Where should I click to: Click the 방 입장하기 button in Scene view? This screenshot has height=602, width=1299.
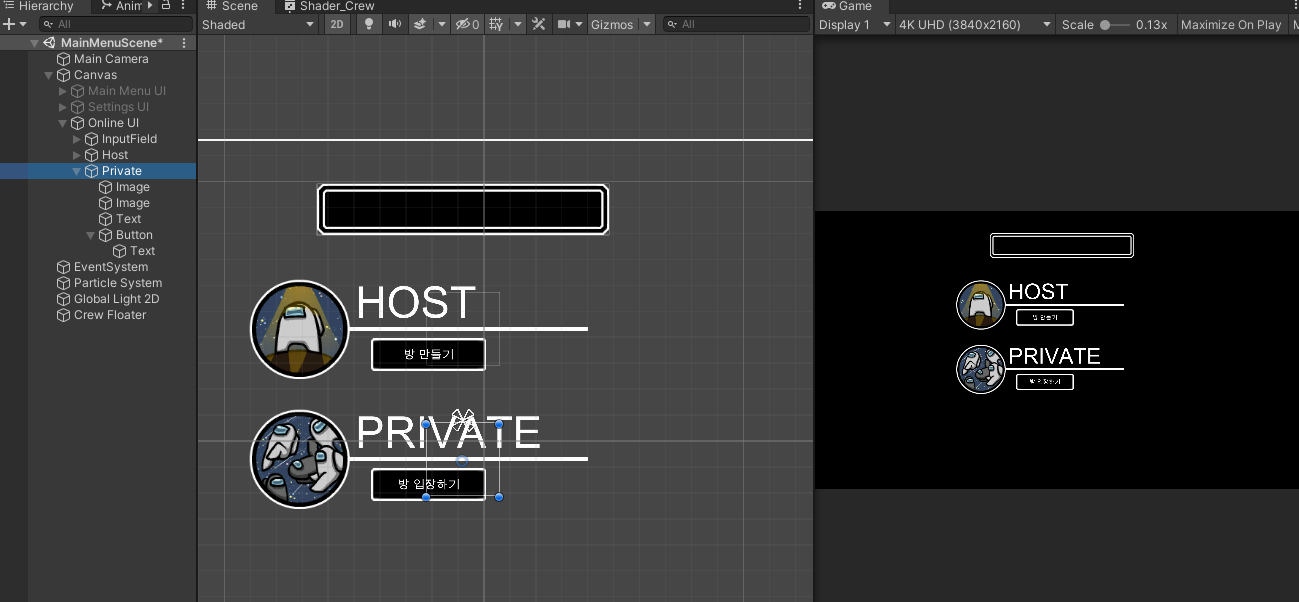[428, 484]
